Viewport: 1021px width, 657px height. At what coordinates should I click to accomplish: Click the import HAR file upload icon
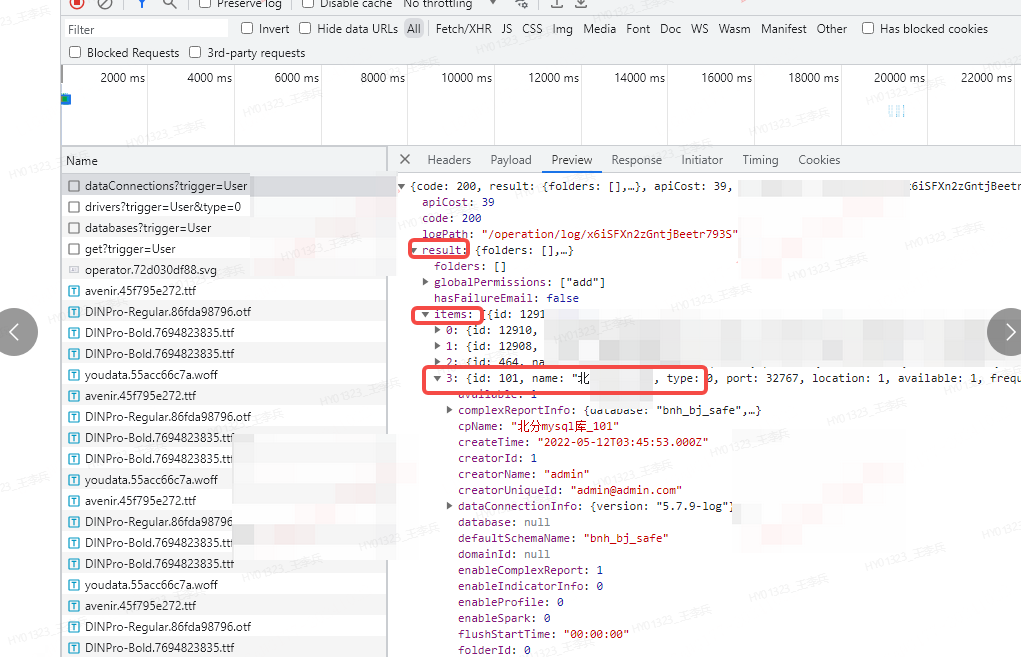pos(557,3)
